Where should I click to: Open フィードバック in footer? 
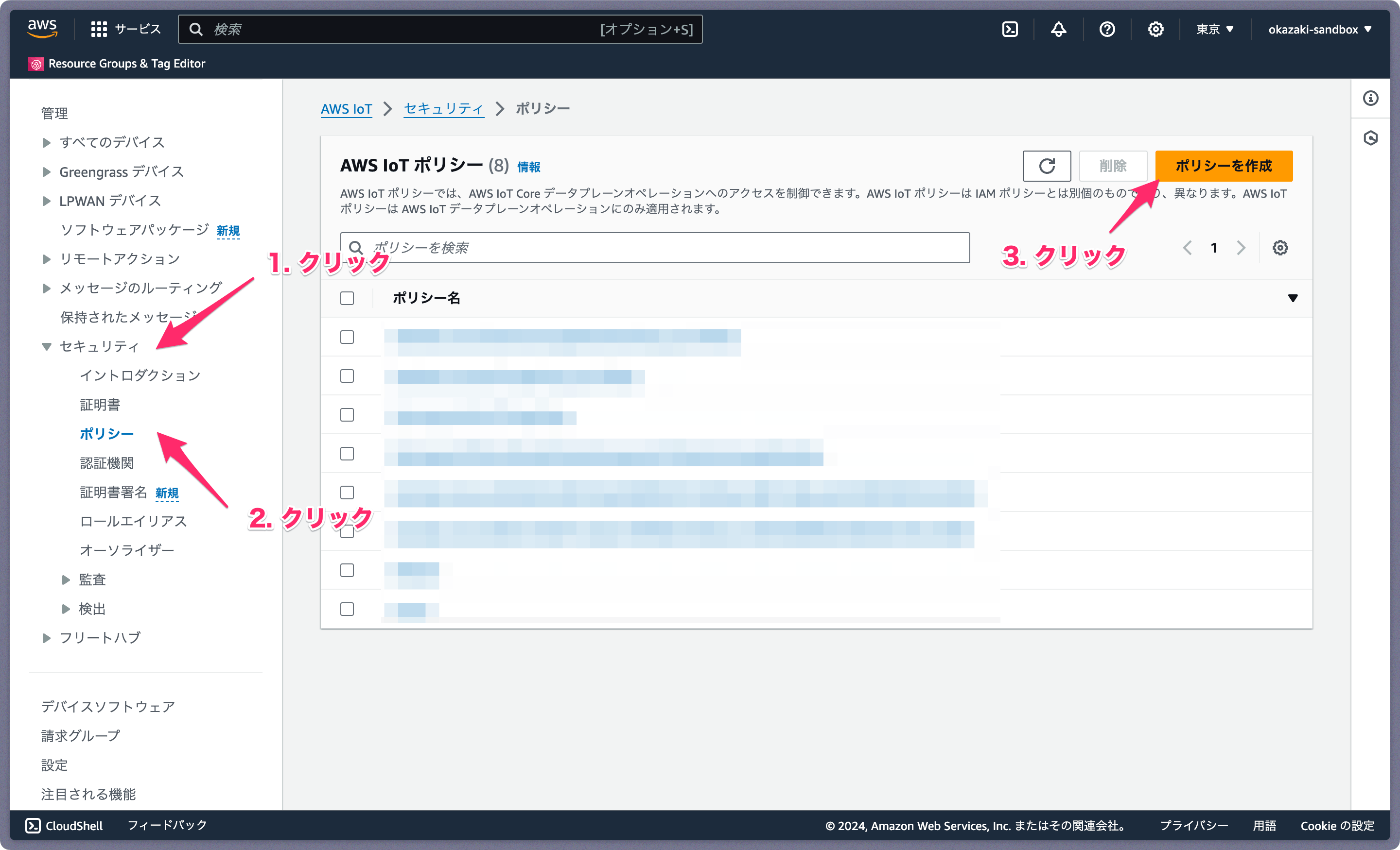point(167,826)
